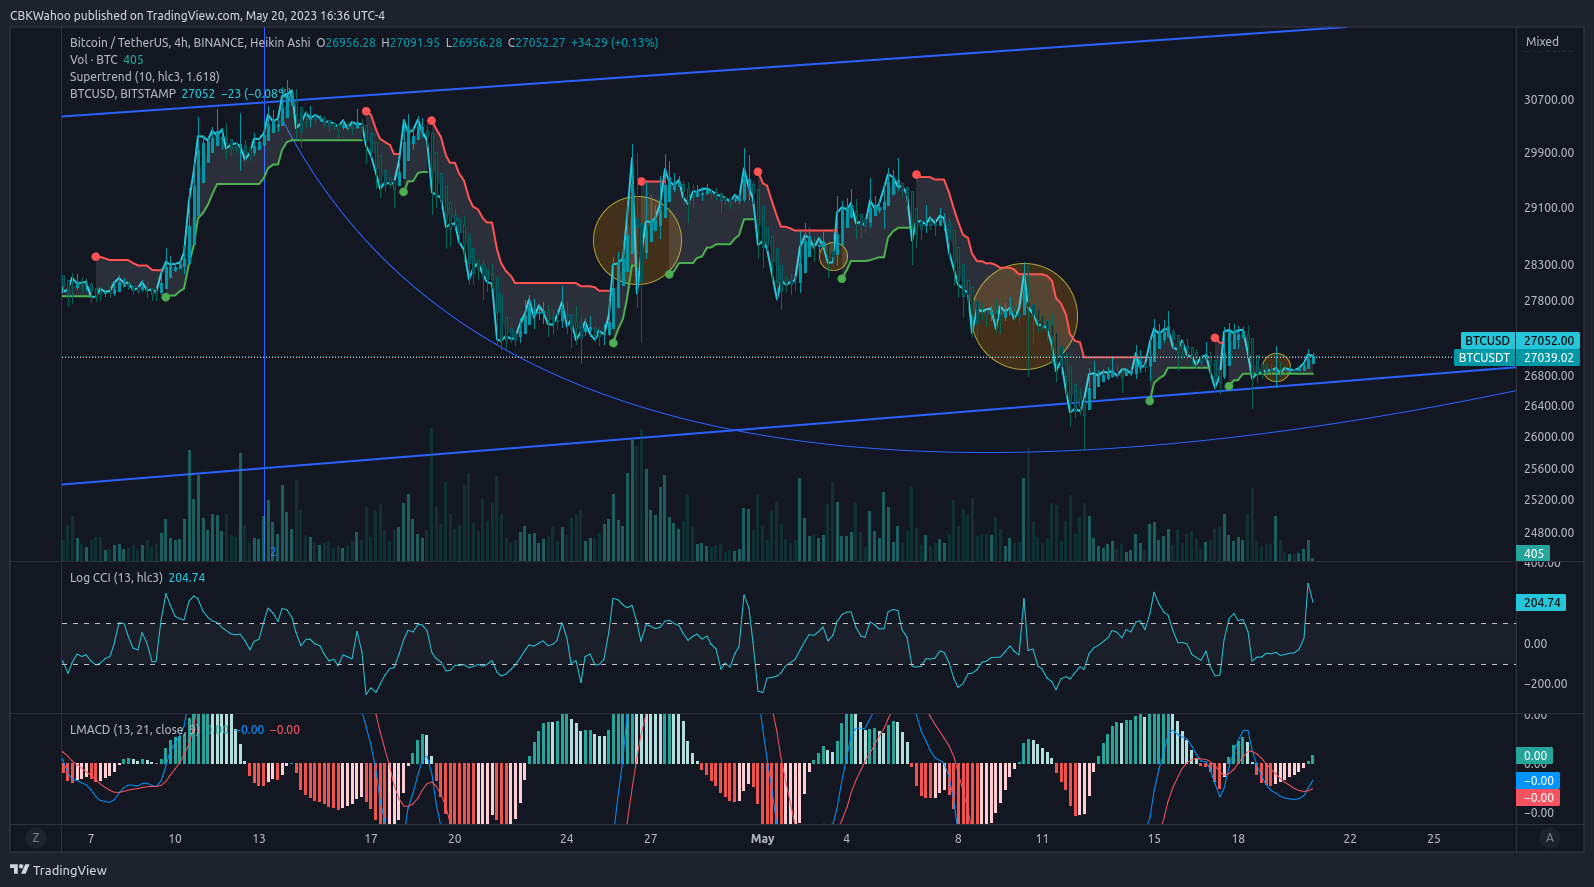Click the '25' date on time axis
Viewport: 1594px width, 887px height.
click(x=1434, y=839)
